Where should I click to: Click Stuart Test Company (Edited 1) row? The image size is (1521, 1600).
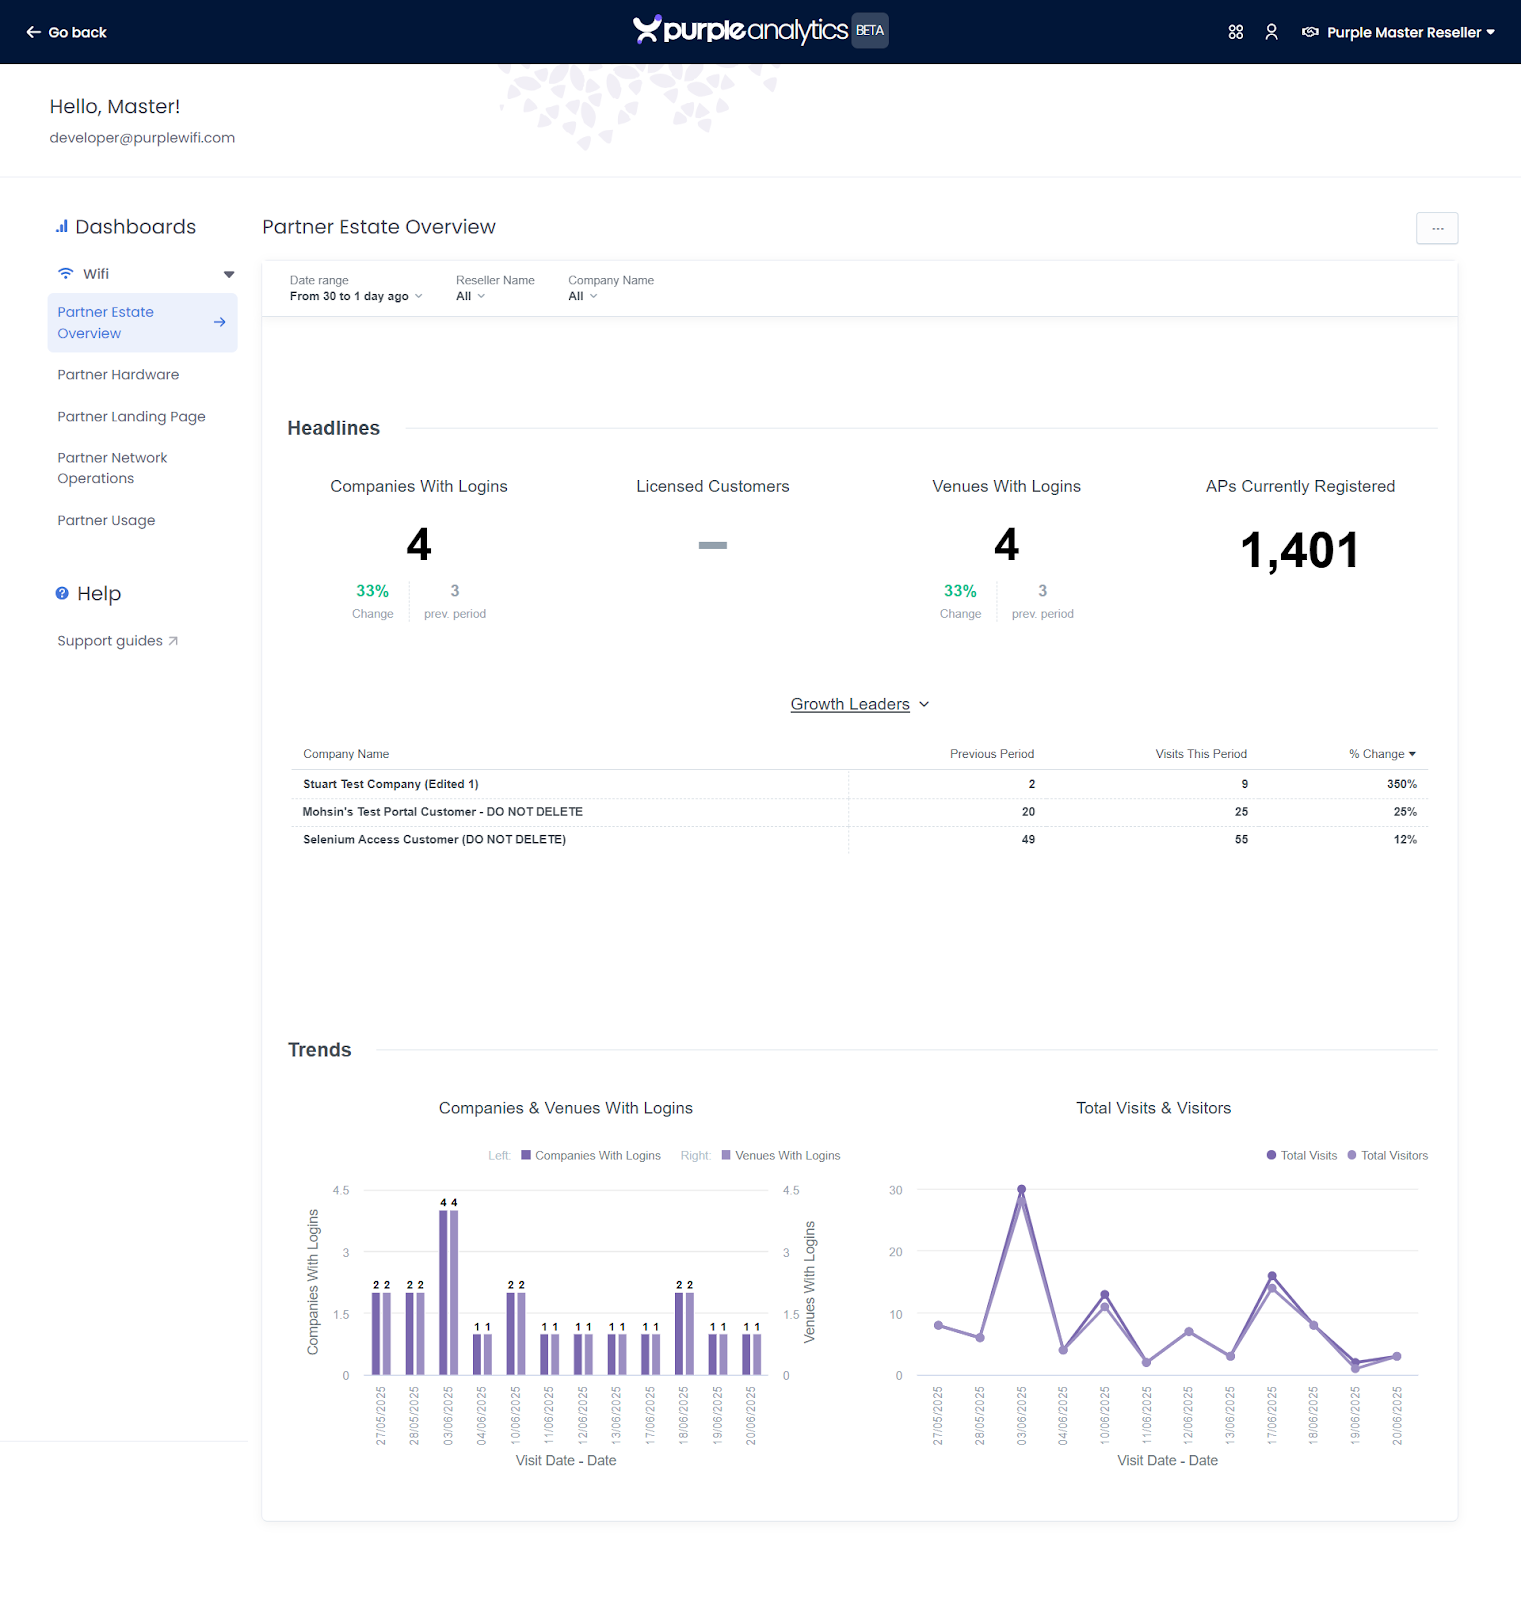(x=860, y=784)
